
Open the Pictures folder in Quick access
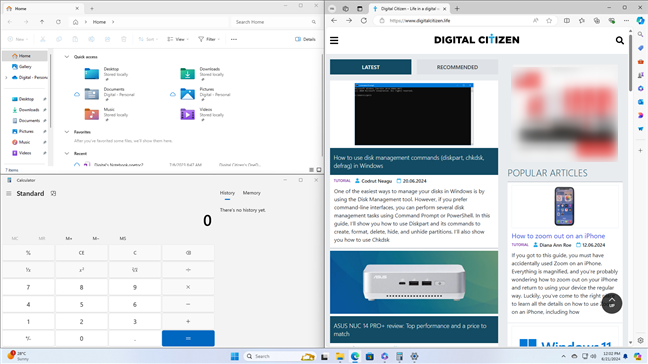point(205,94)
